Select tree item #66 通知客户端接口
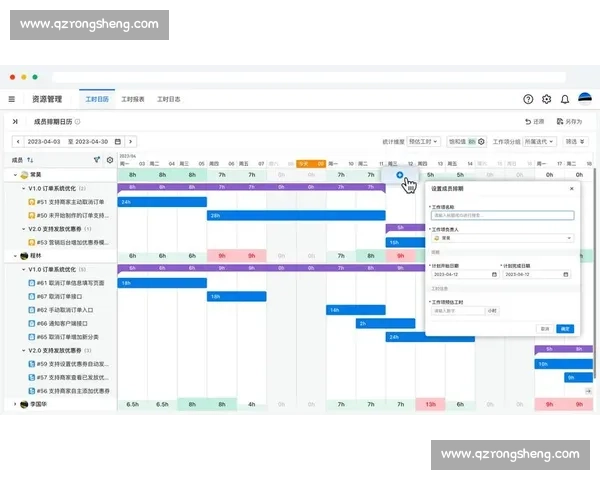 point(62,323)
